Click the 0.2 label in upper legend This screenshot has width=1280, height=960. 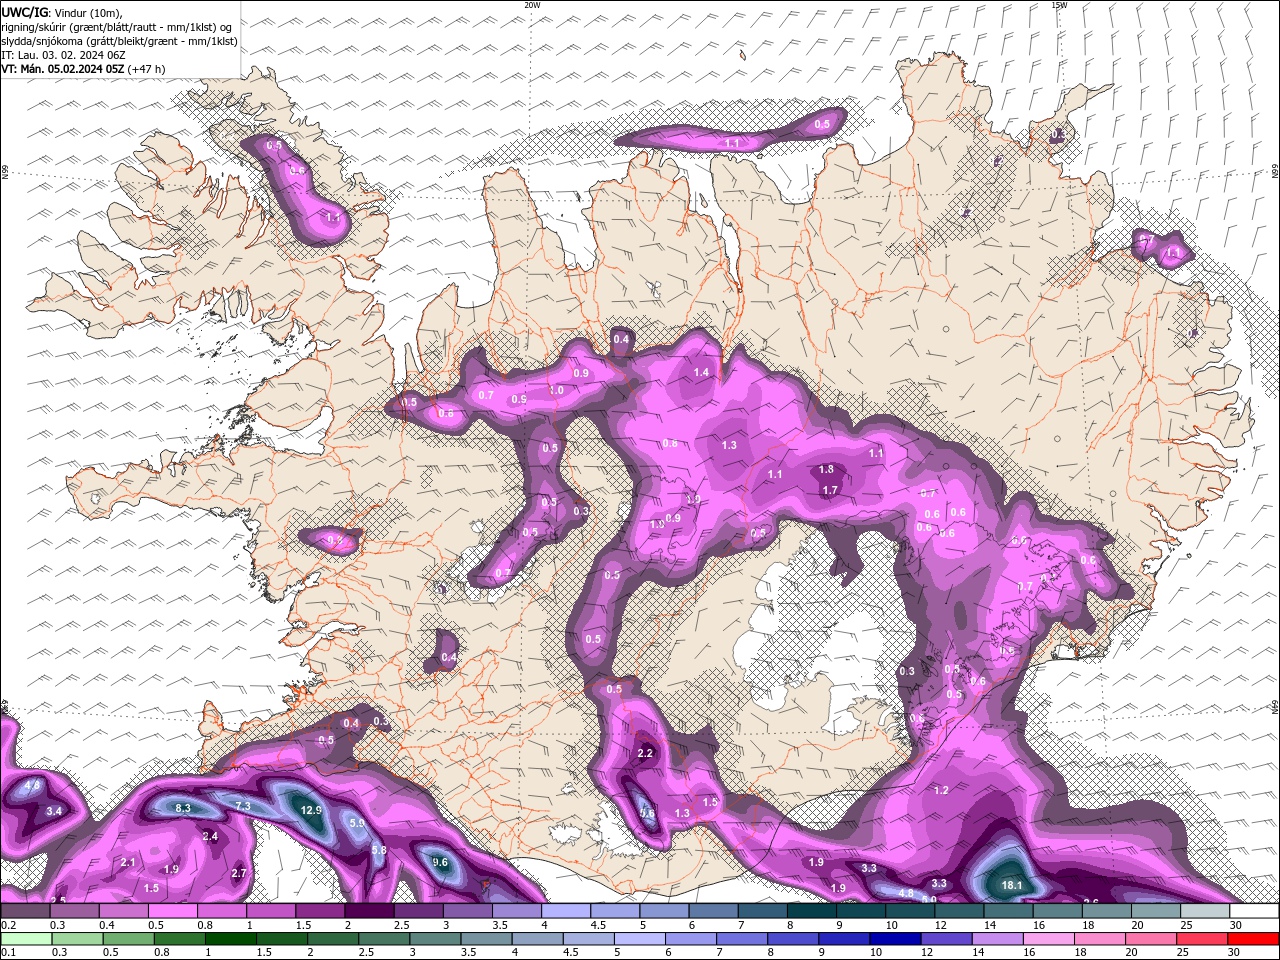tap(9, 925)
